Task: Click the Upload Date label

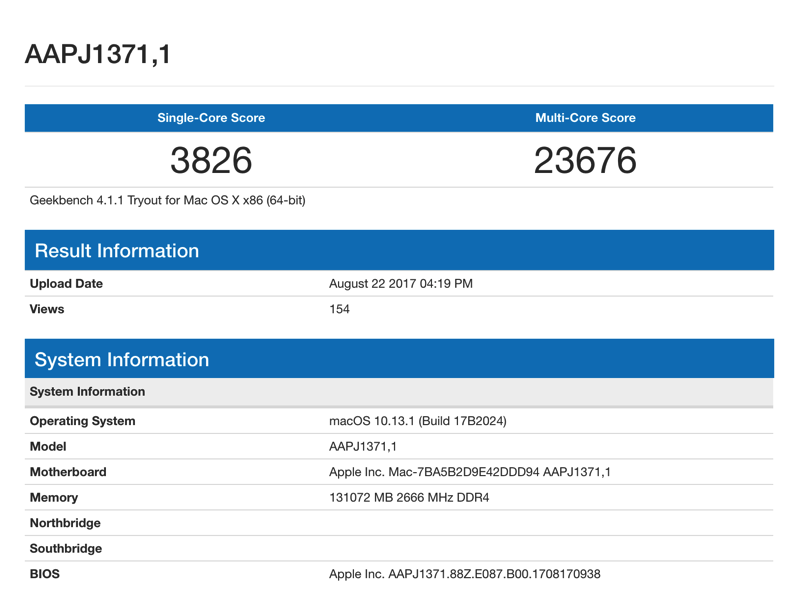Action: [66, 284]
